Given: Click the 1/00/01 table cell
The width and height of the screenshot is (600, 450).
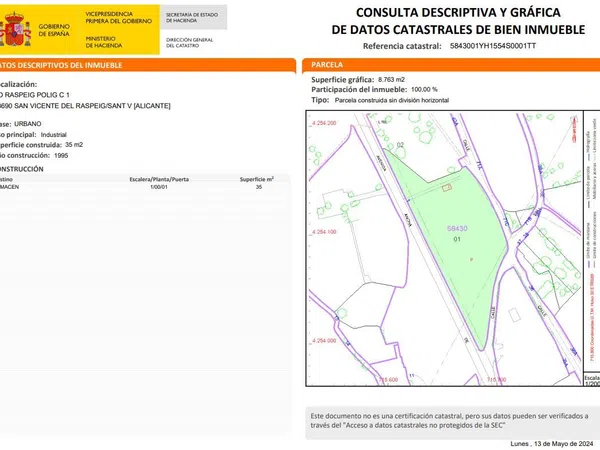Looking at the screenshot, I should coord(159,187).
